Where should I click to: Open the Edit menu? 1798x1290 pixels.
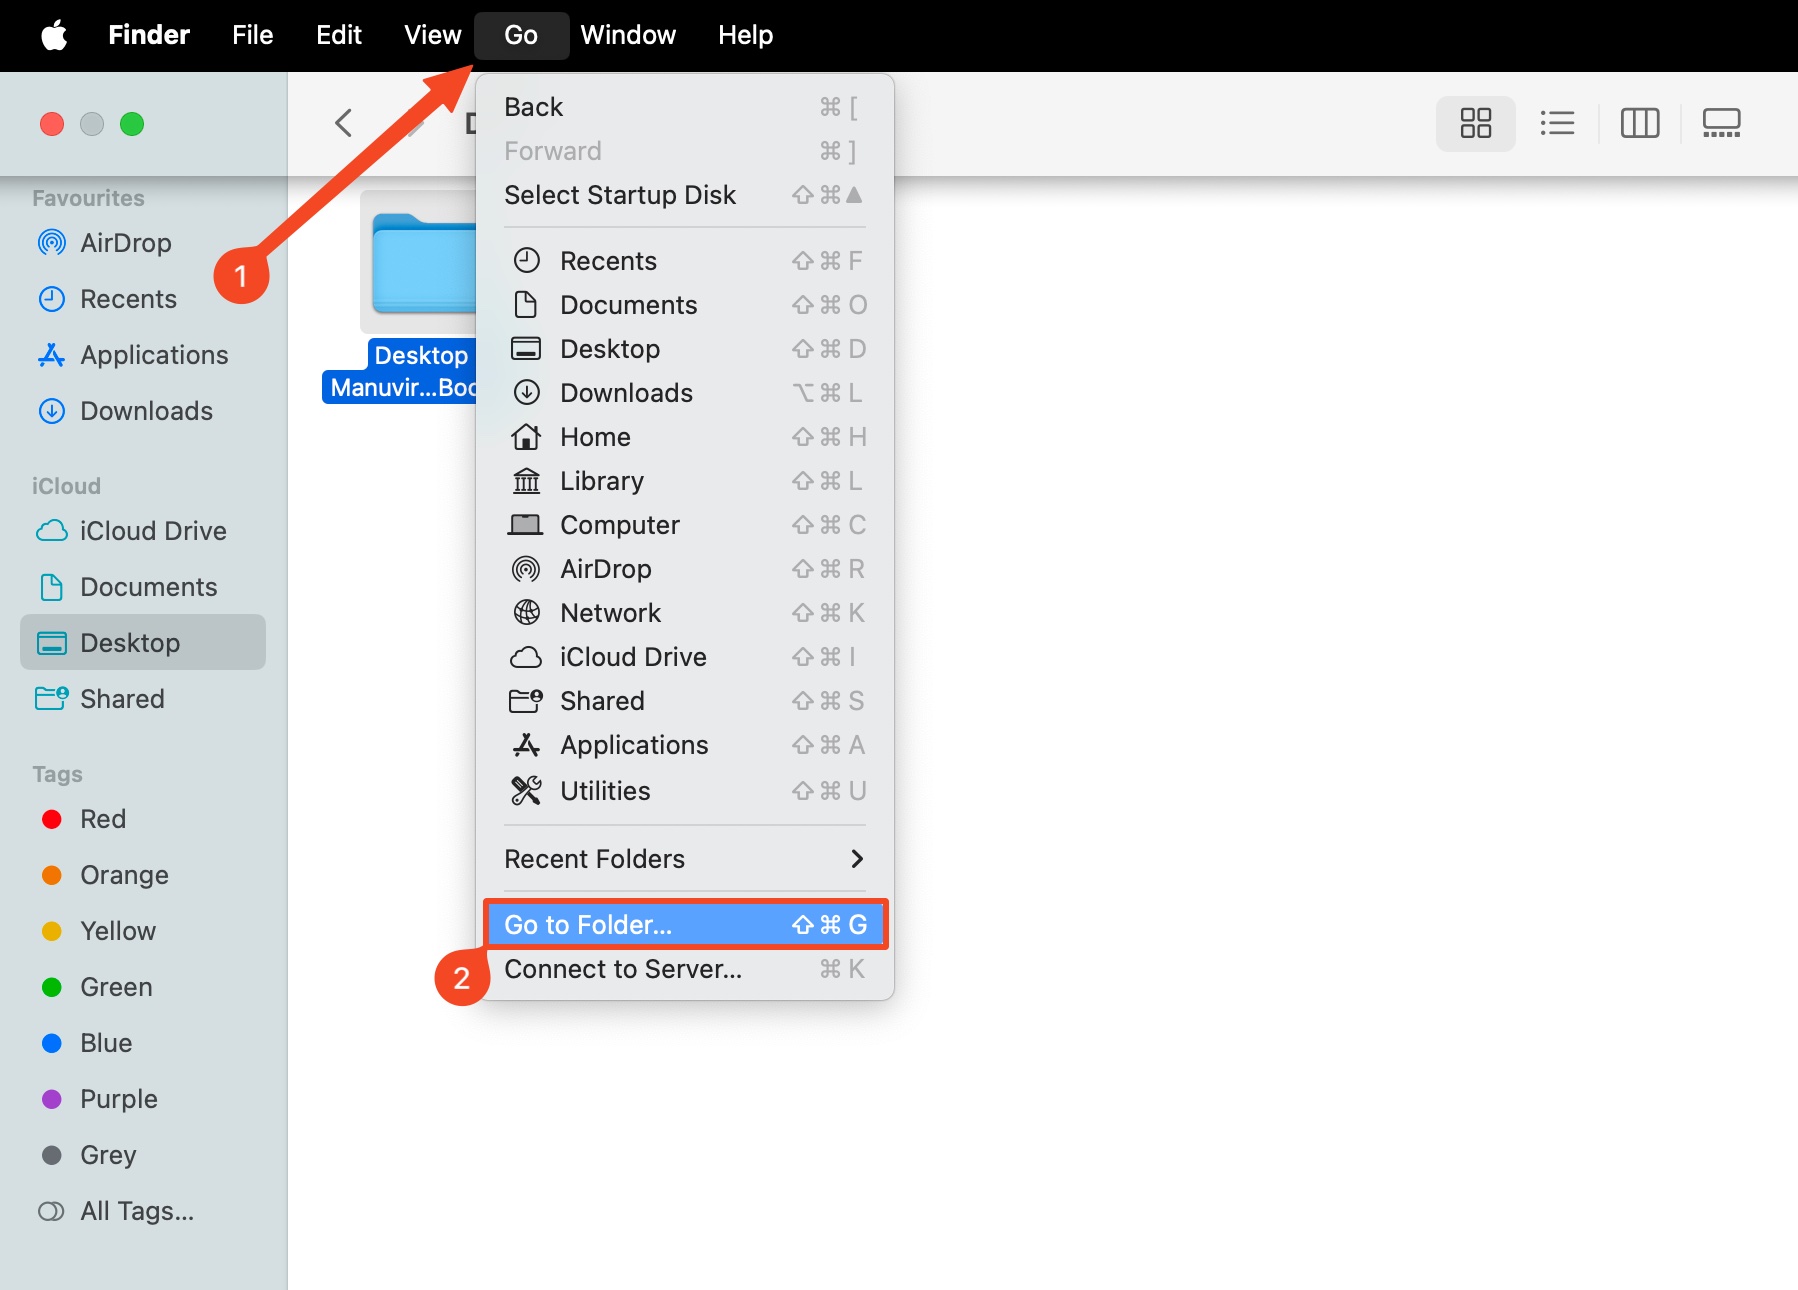(339, 36)
